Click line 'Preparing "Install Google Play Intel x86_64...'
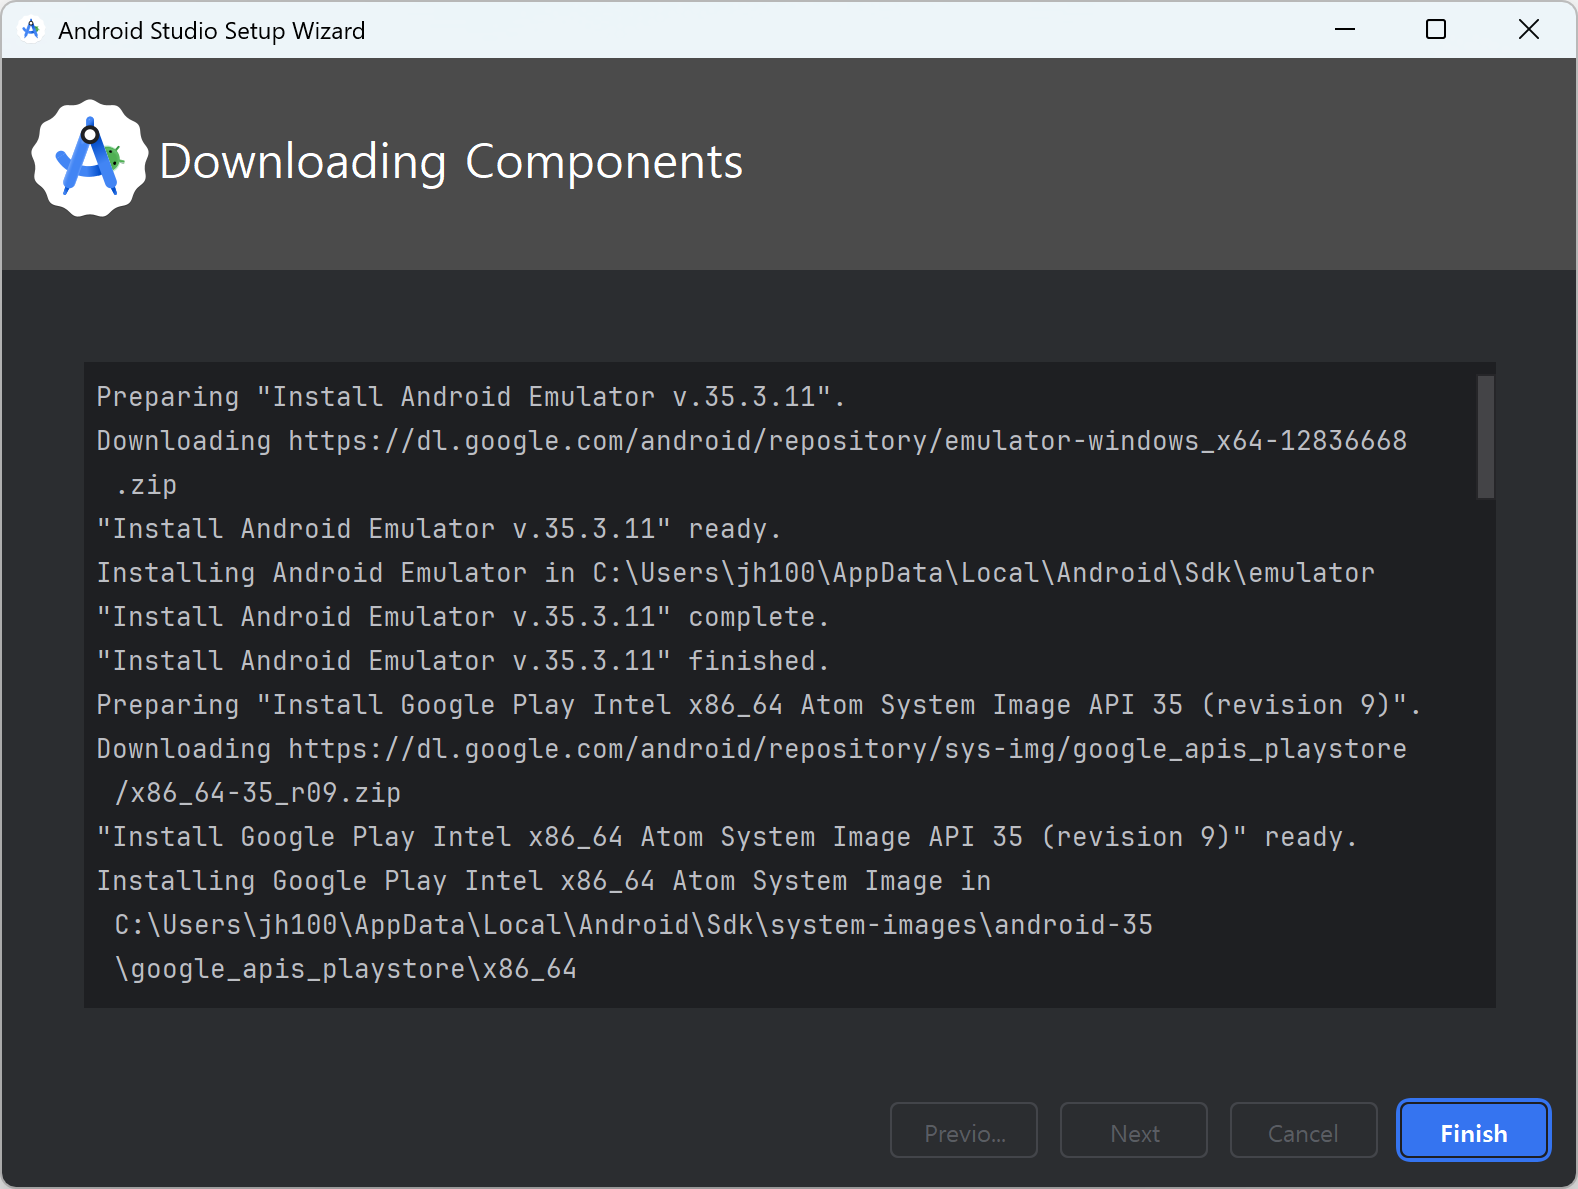Screen dimensions: 1578x1189 tap(759, 705)
